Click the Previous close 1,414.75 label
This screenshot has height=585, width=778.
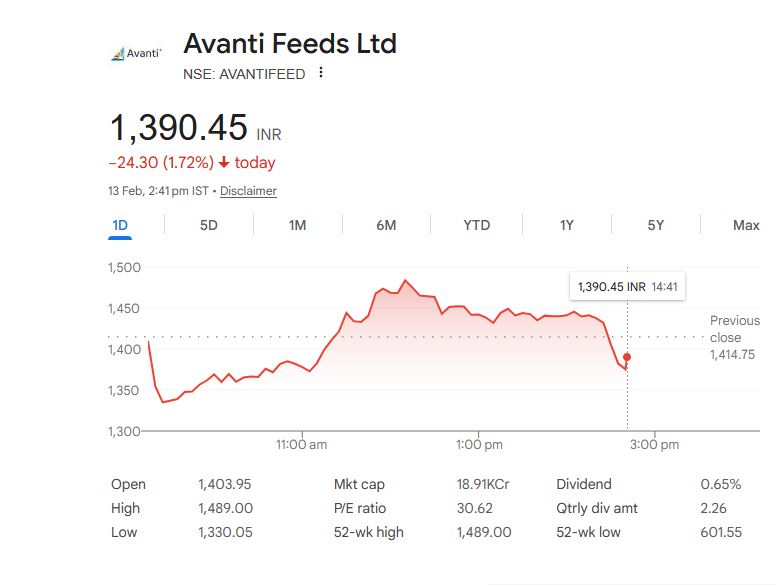click(x=734, y=337)
